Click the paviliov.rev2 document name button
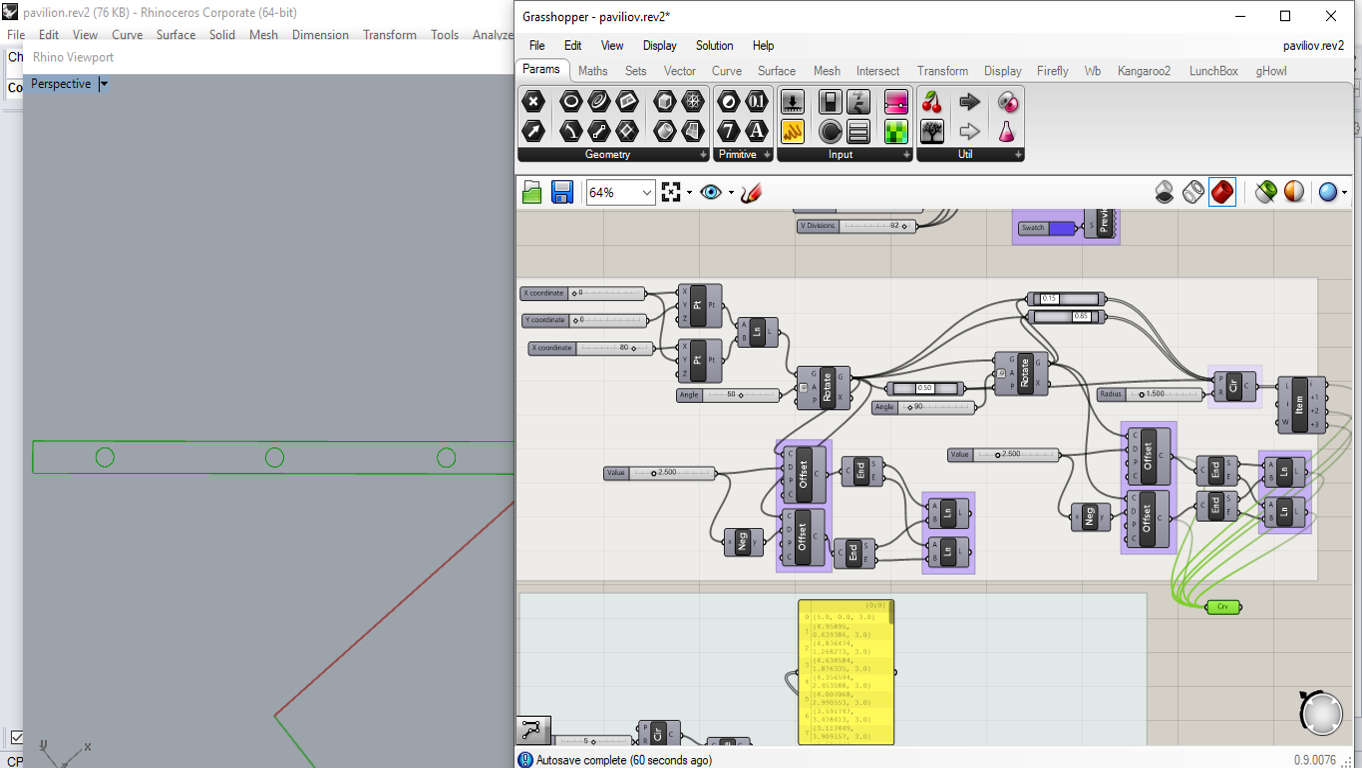 1313,45
